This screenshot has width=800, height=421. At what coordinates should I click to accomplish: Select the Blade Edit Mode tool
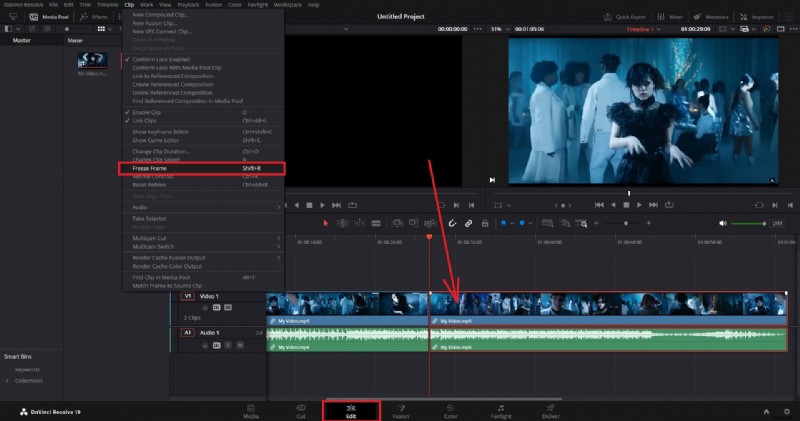tap(376, 223)
